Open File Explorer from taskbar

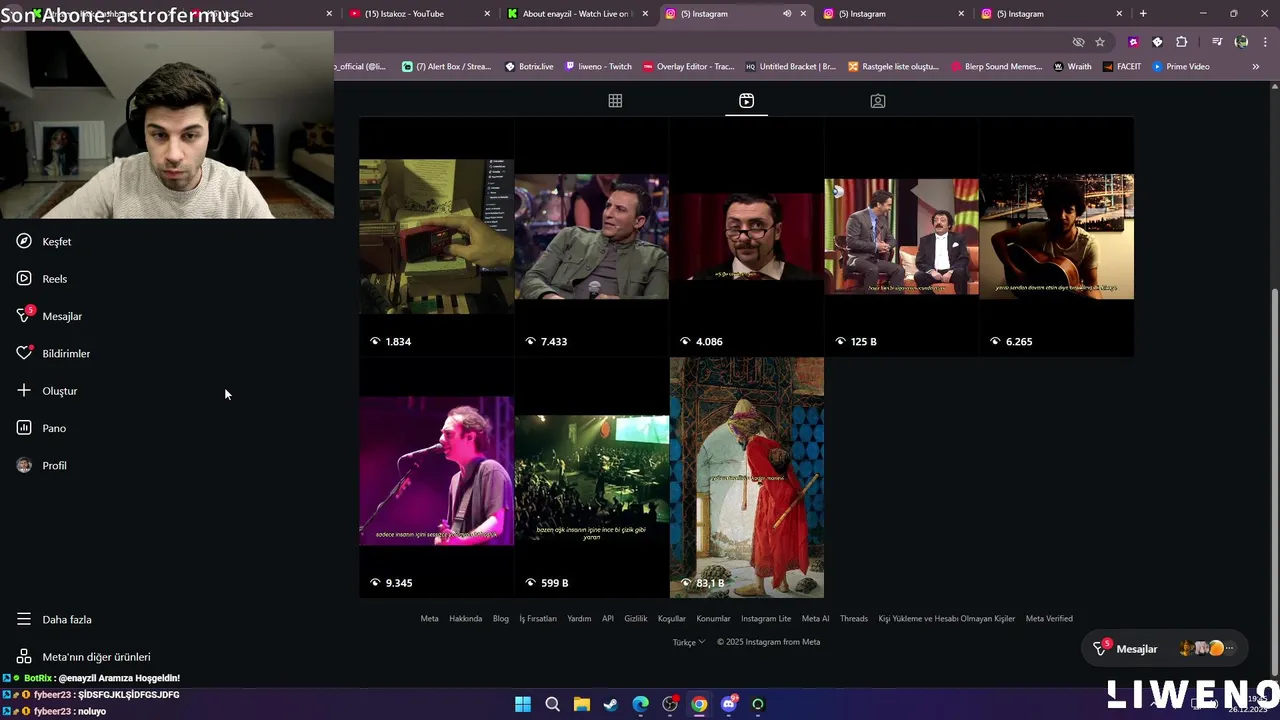tap(581, 704)
